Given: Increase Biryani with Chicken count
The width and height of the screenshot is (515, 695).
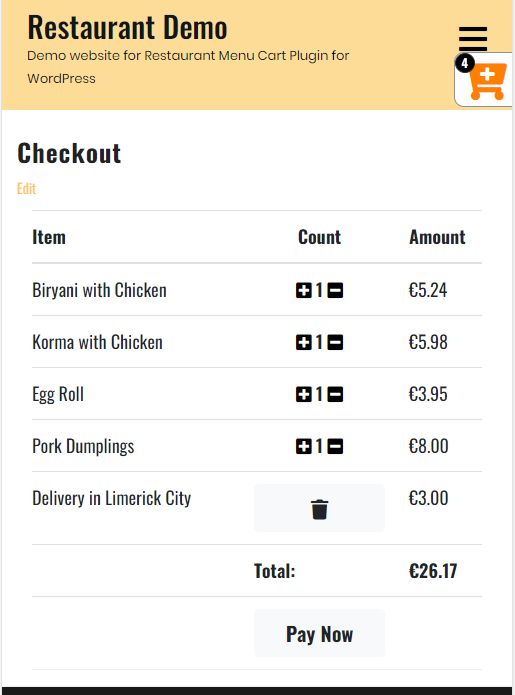Looking at the screenshot, I should click(x=304, y=290).
